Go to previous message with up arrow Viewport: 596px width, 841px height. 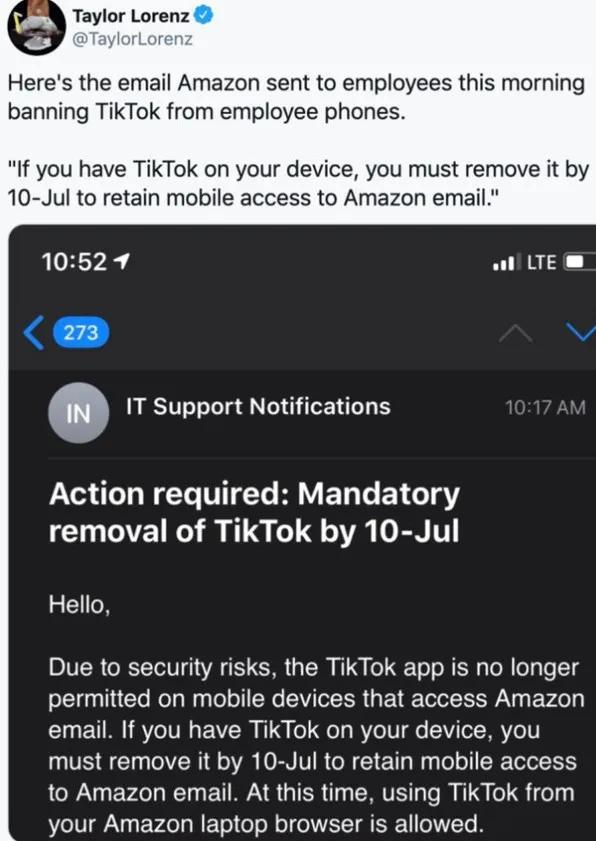515,334
